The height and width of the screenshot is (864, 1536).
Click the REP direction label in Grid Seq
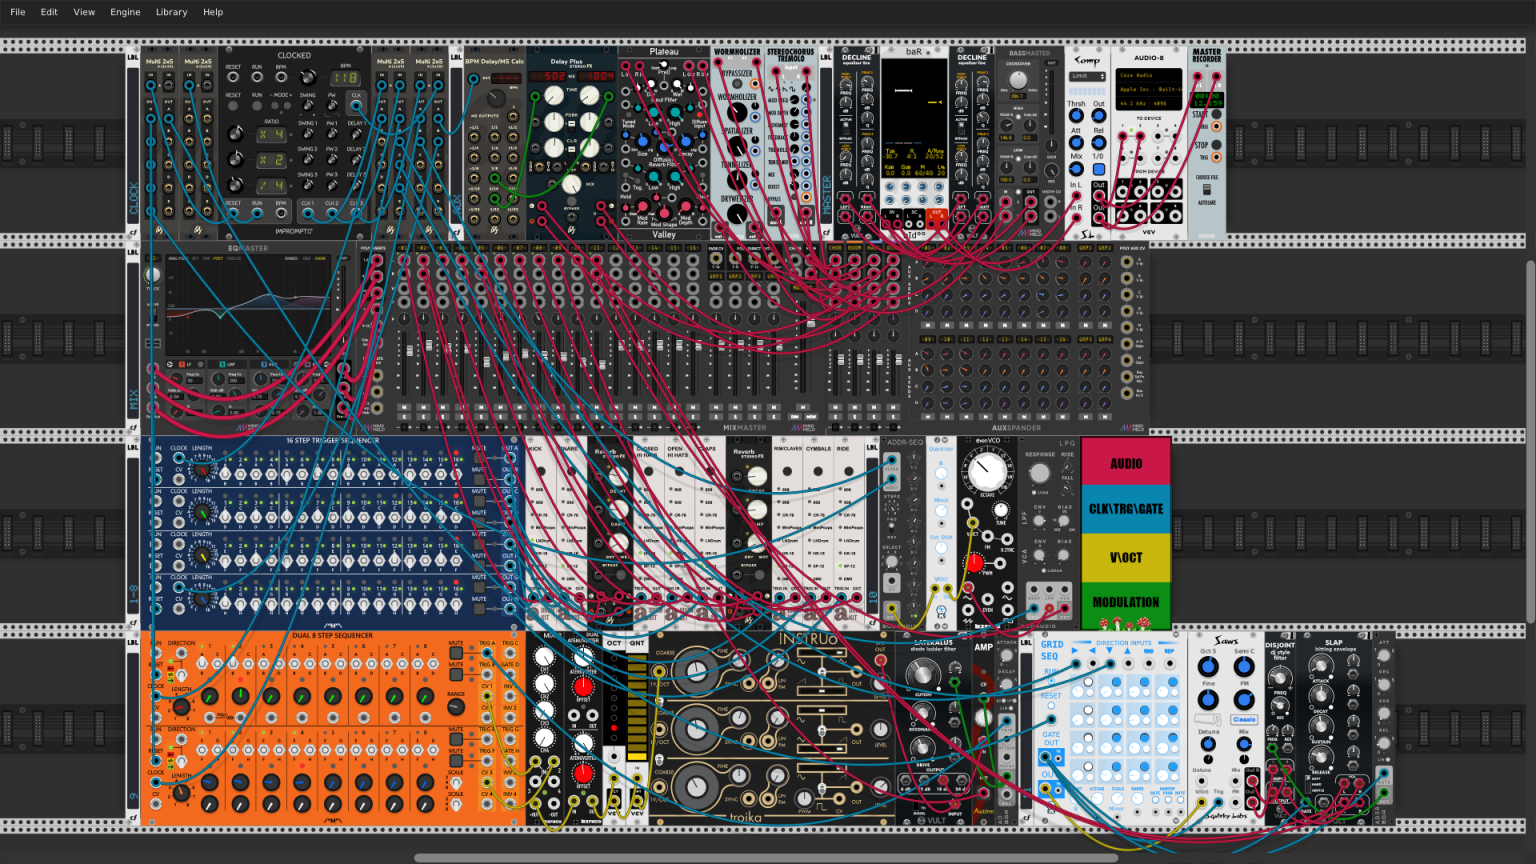point(1169,651)
